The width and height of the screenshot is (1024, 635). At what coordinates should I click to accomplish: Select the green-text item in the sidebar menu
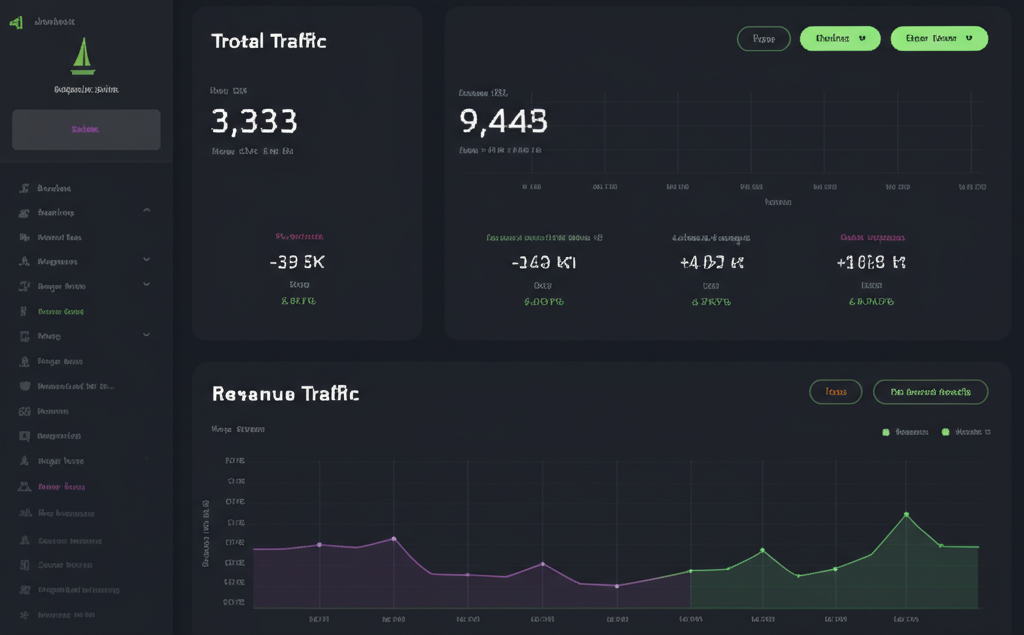[x=61, y=311]
